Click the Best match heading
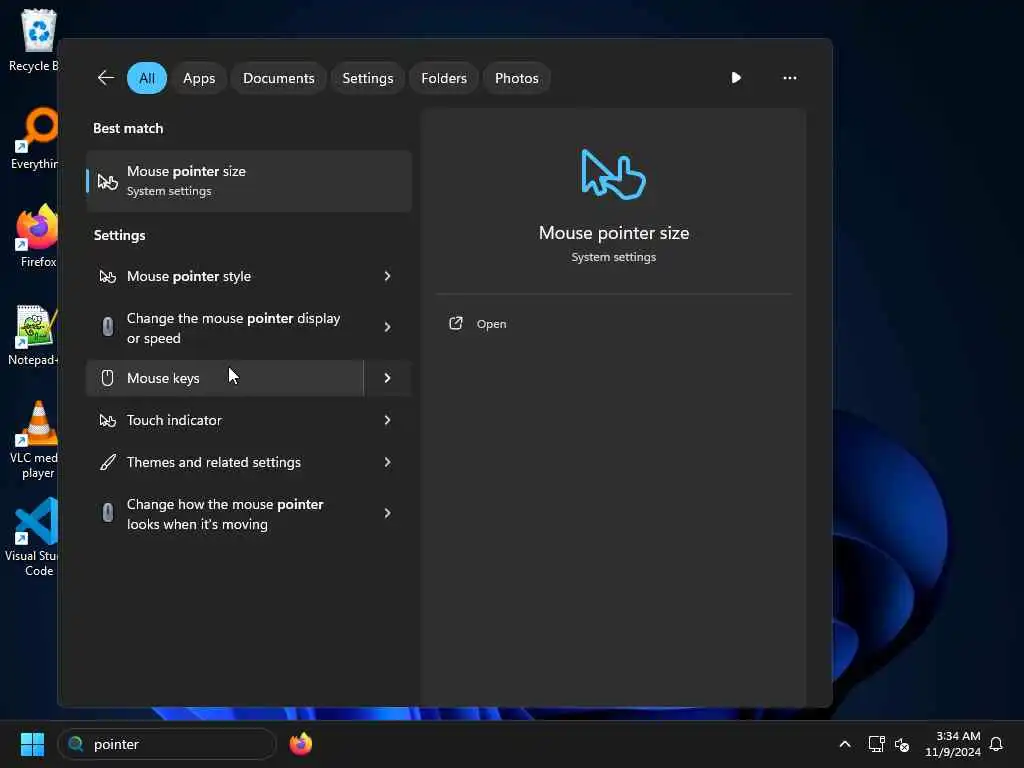Screen dimensions: 1024x768 coord(128,128)
